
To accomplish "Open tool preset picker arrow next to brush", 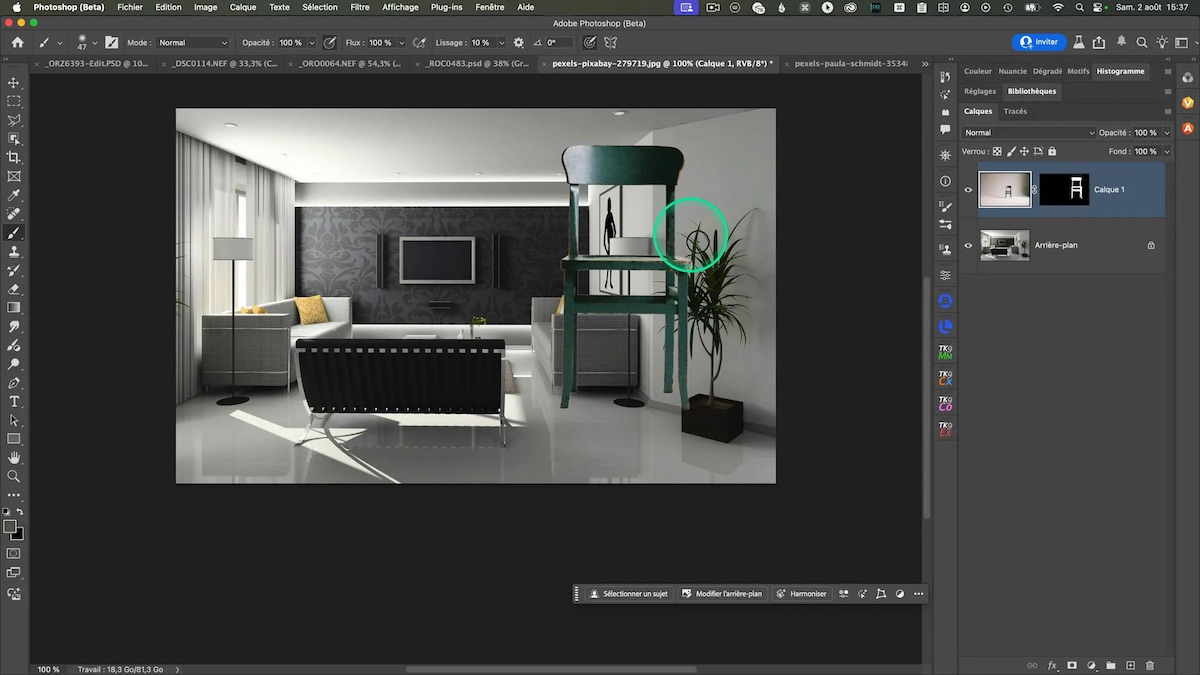I will click(60, 43).
